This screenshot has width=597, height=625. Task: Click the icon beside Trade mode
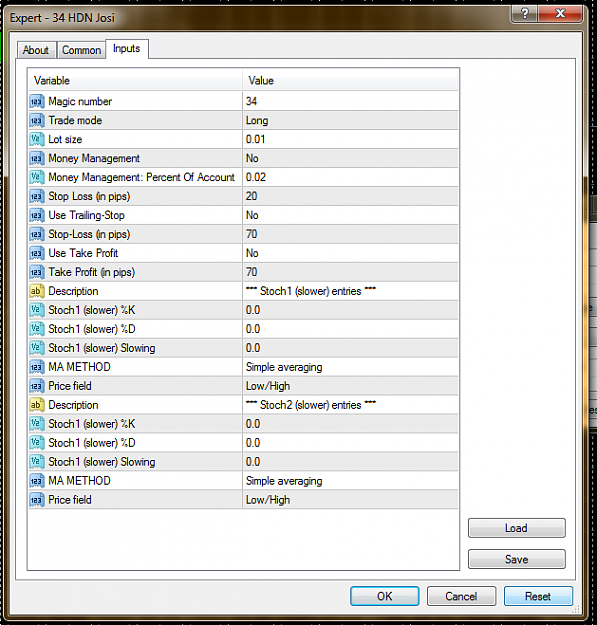(36, 120)
